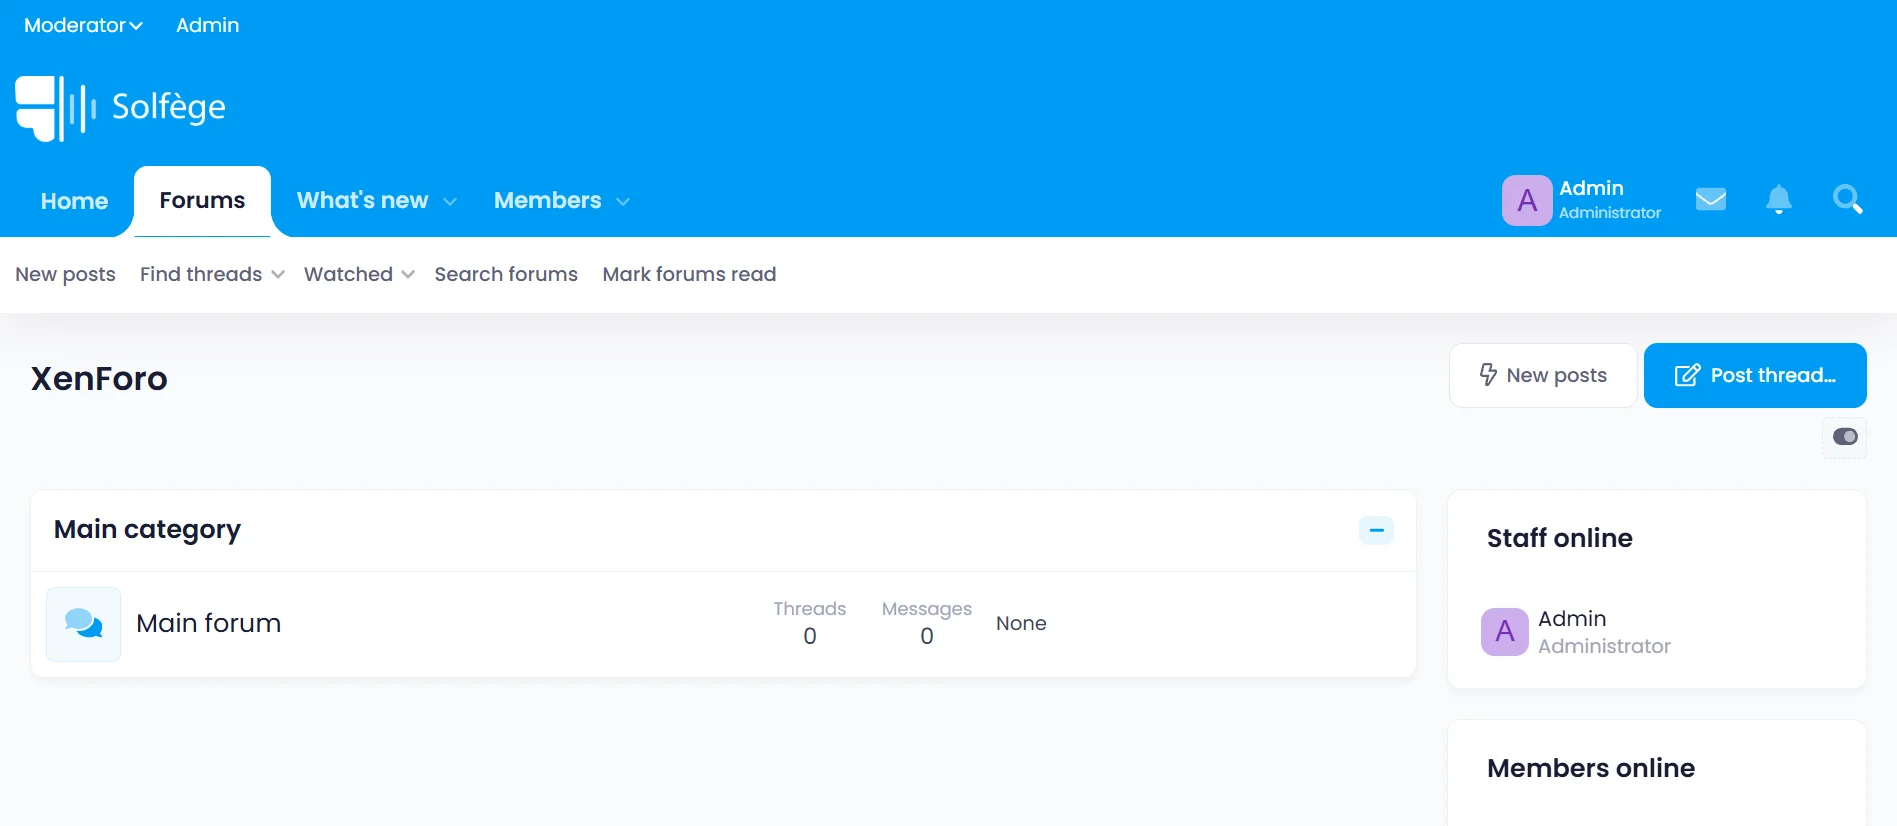This screenshot has width=1897, height=826.
Task: Switch to the Home tab
Action: (74, 201)
